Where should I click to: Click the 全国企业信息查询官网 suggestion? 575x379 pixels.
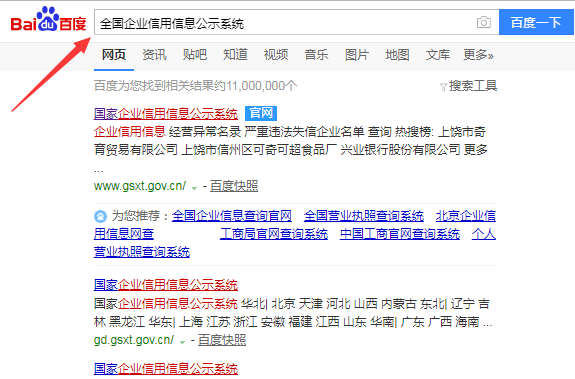[232, 216]
